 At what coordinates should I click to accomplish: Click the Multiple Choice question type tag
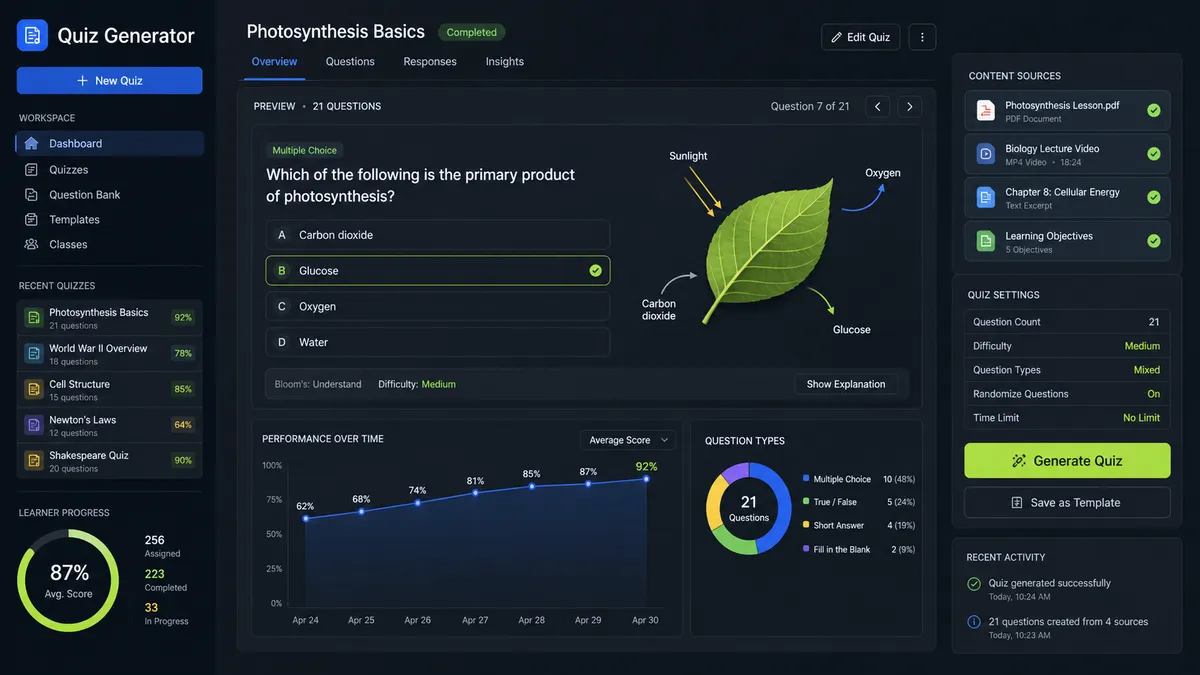tap(305, 150)
